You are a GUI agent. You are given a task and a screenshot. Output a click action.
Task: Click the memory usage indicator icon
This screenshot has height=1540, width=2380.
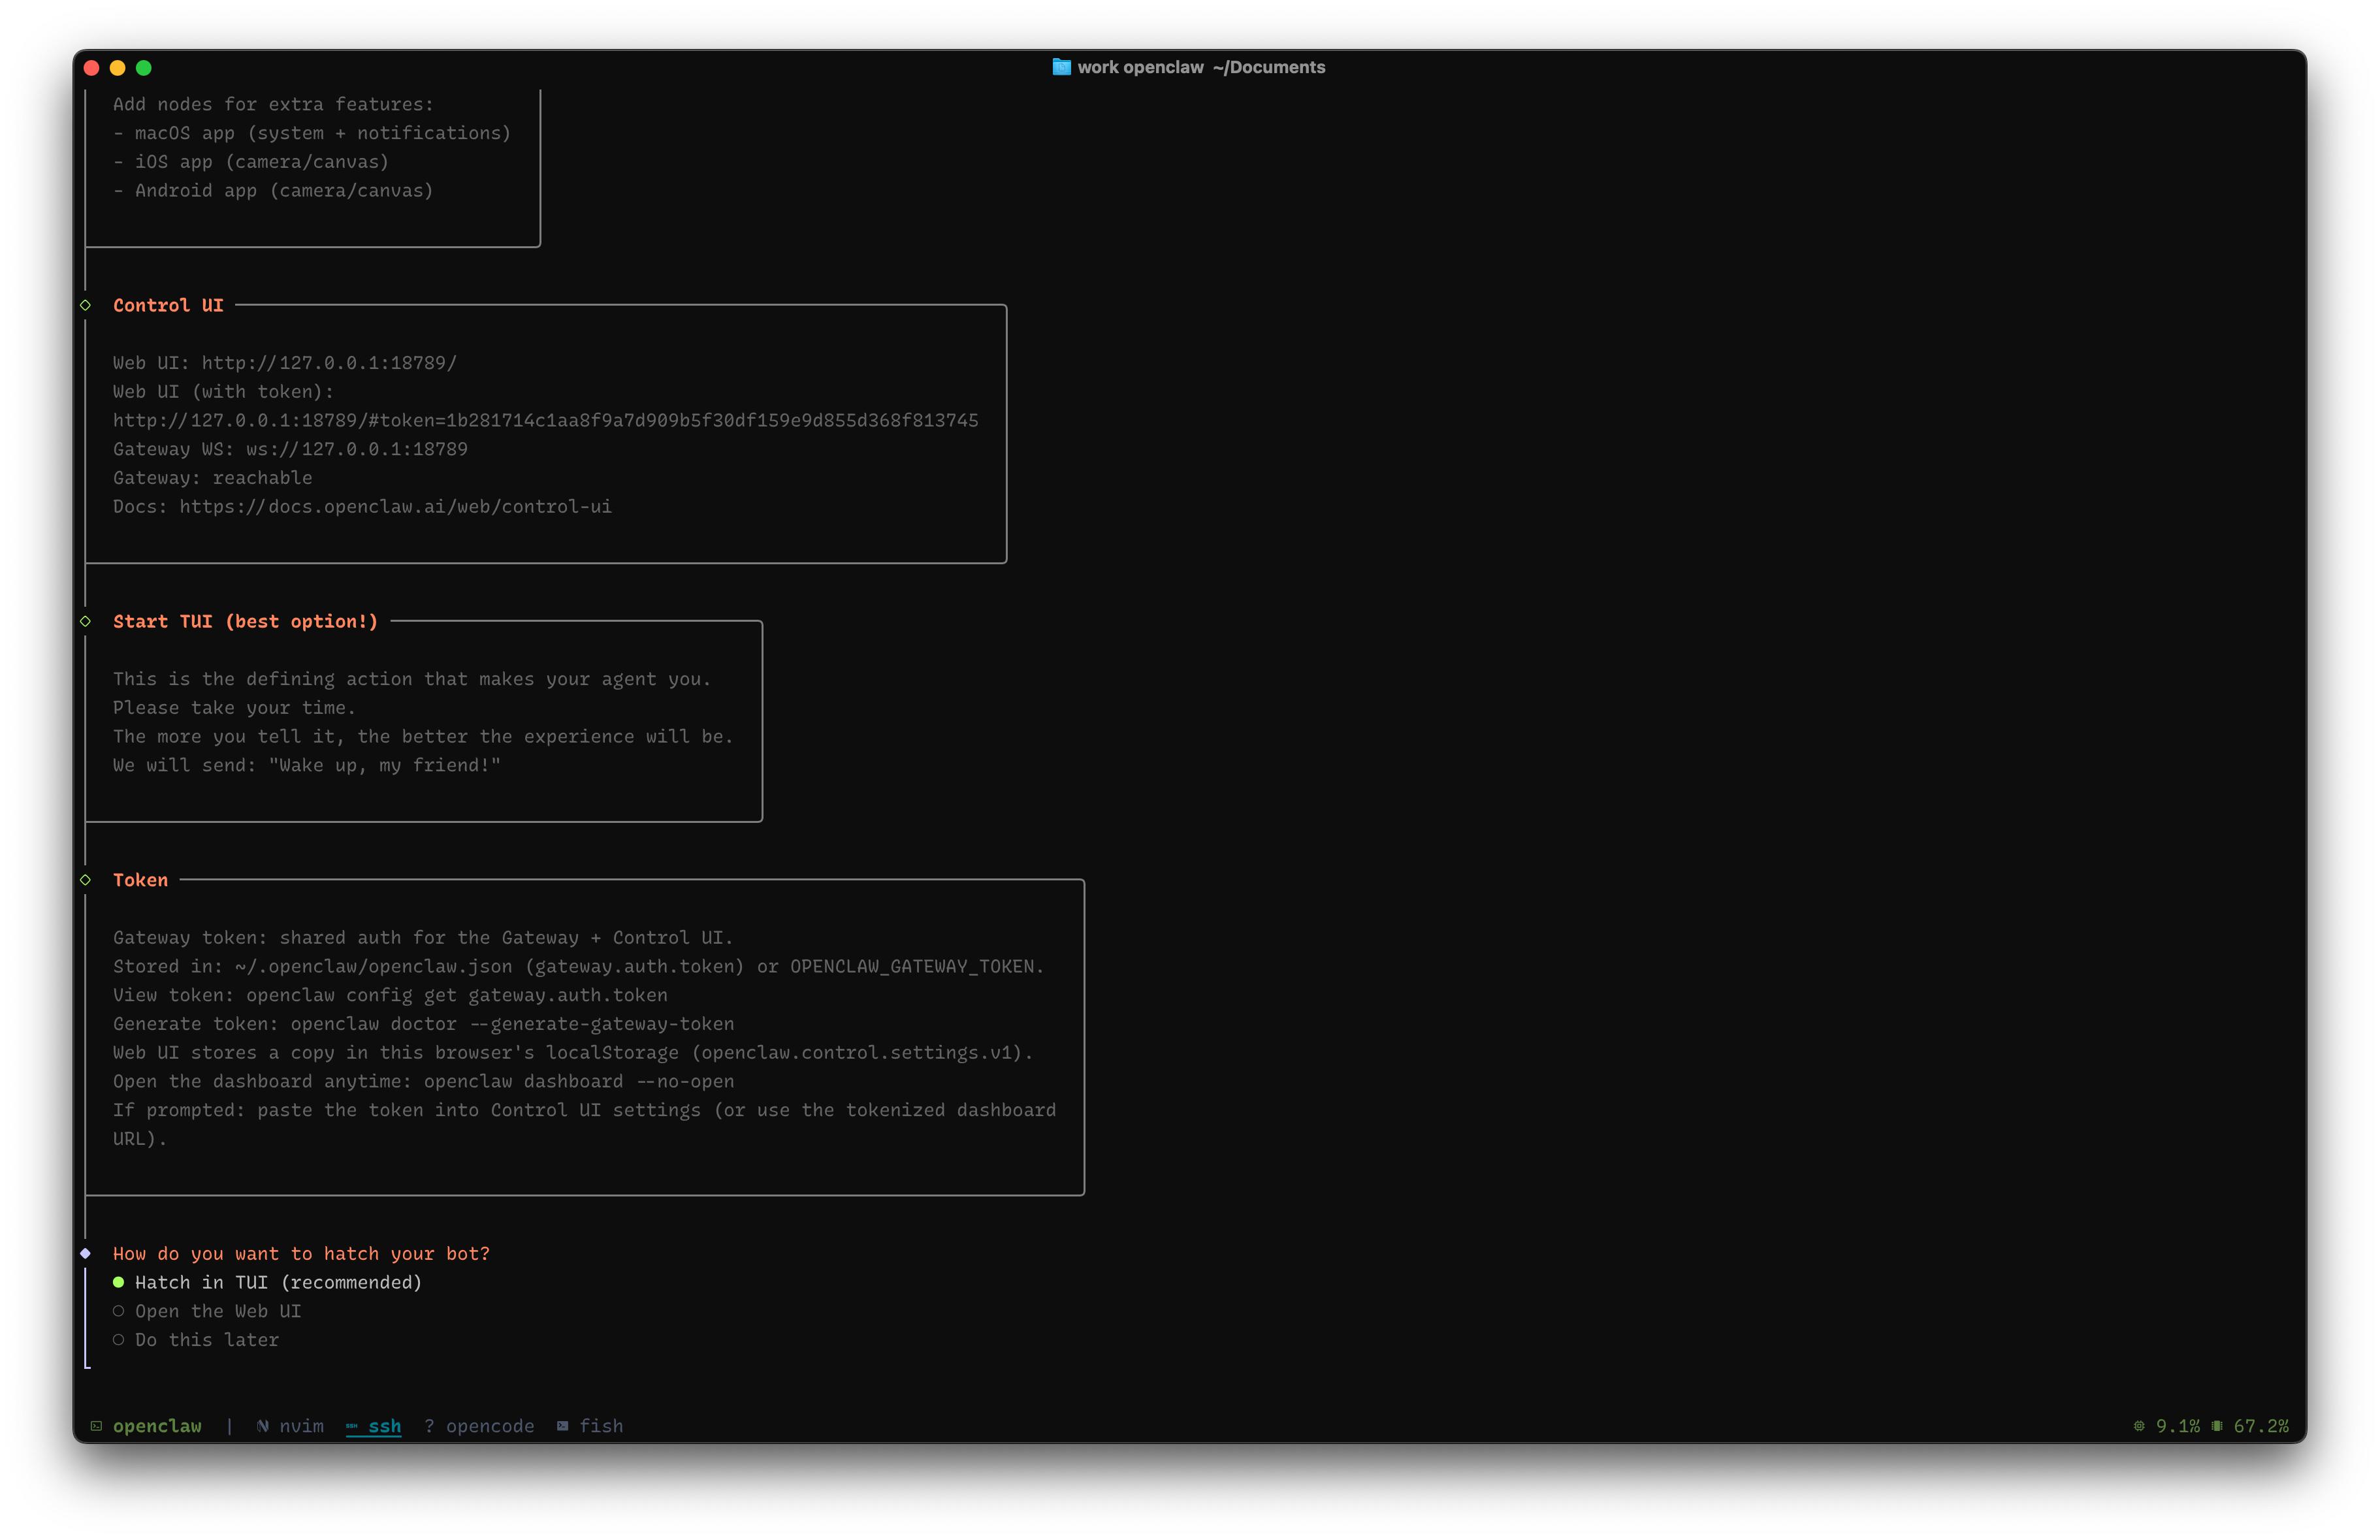(x=2217, y=1426)
